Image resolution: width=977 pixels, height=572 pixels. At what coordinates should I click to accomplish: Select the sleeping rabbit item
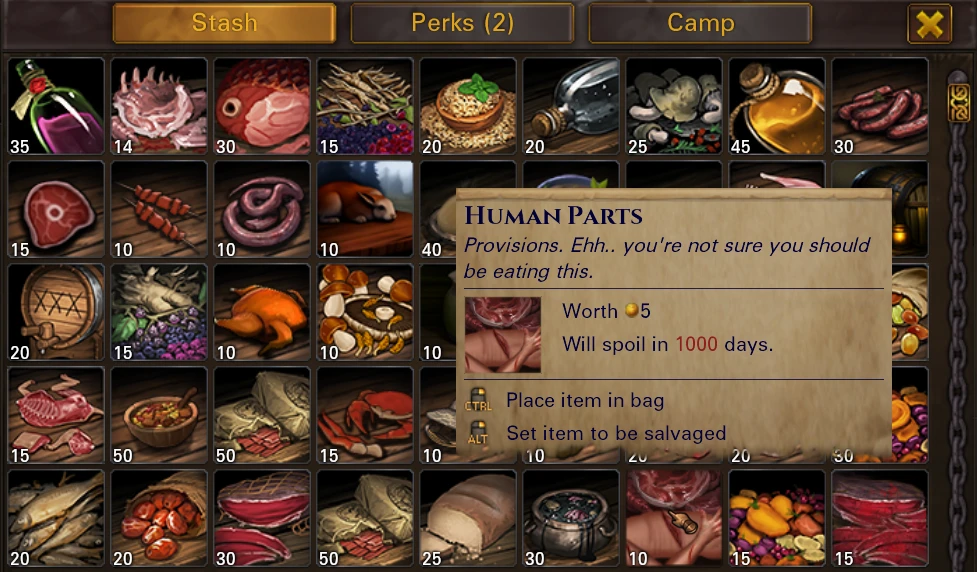point(365,209)
